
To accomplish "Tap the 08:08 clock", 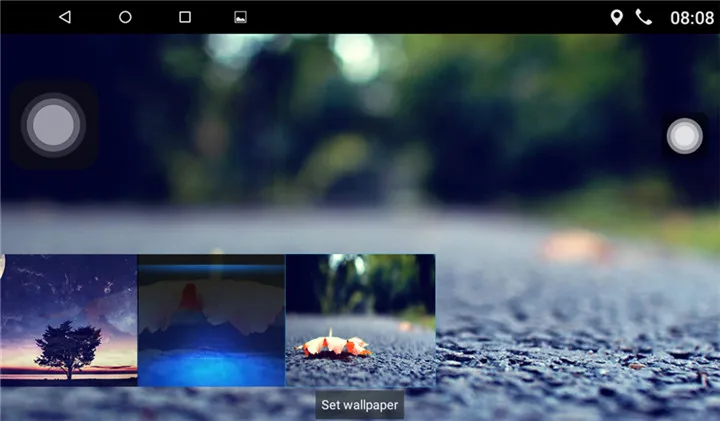I will point(692,18).
